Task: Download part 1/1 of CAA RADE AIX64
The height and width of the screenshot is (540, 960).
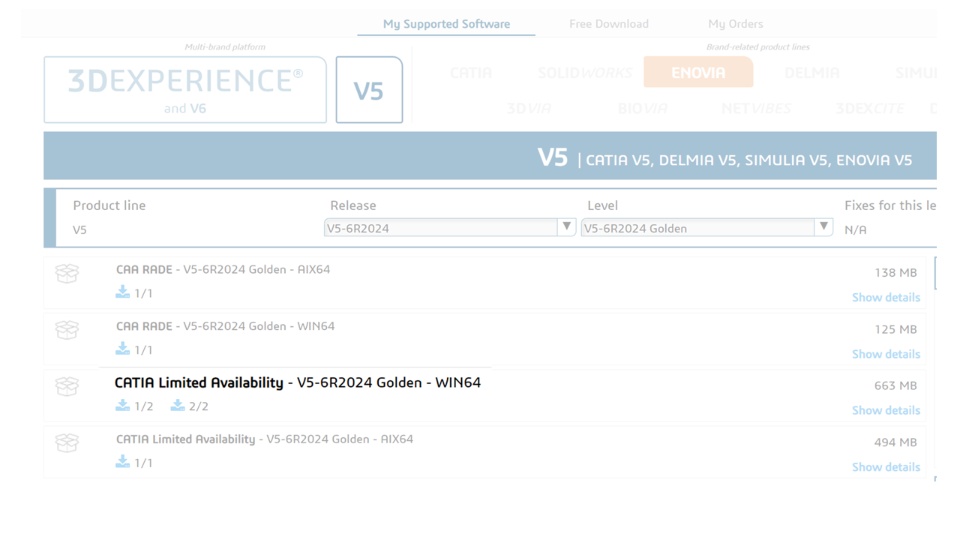Action: [123, 292]
